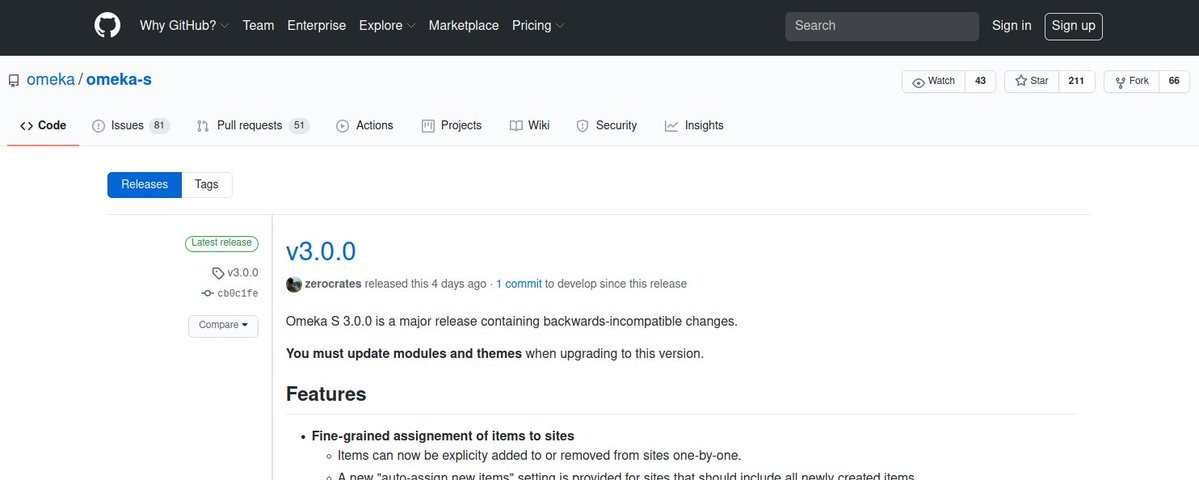Click the Pull requests branch icon

[x=203, y=126]
